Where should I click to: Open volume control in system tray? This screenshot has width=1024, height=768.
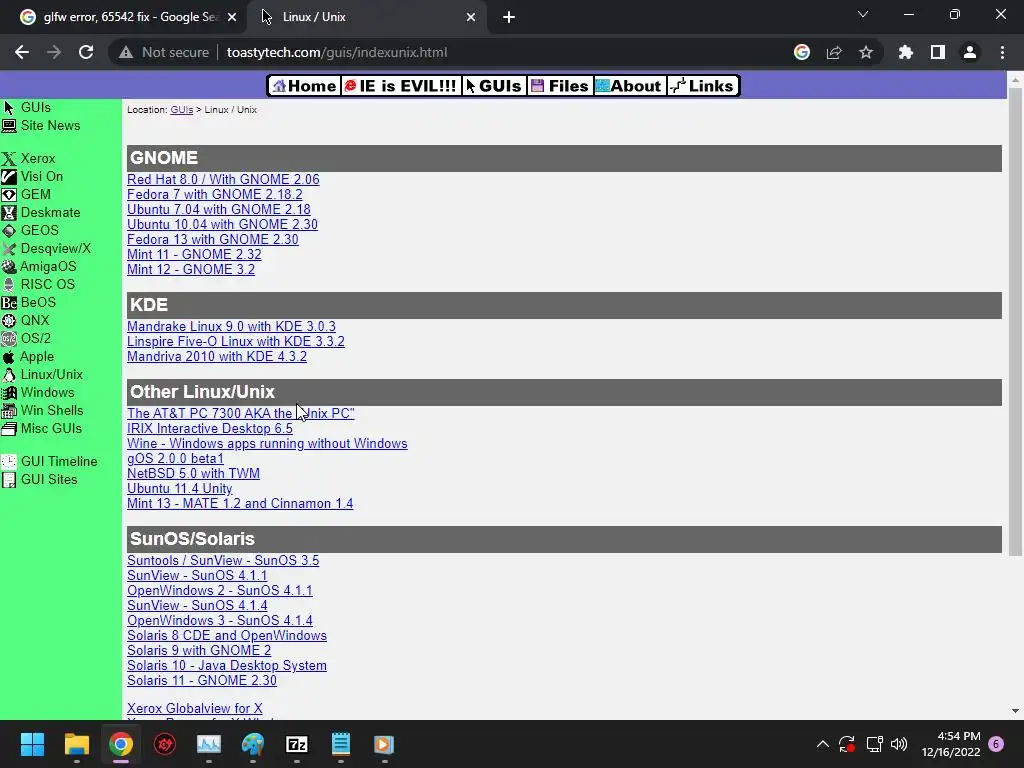tap(899, 744)
